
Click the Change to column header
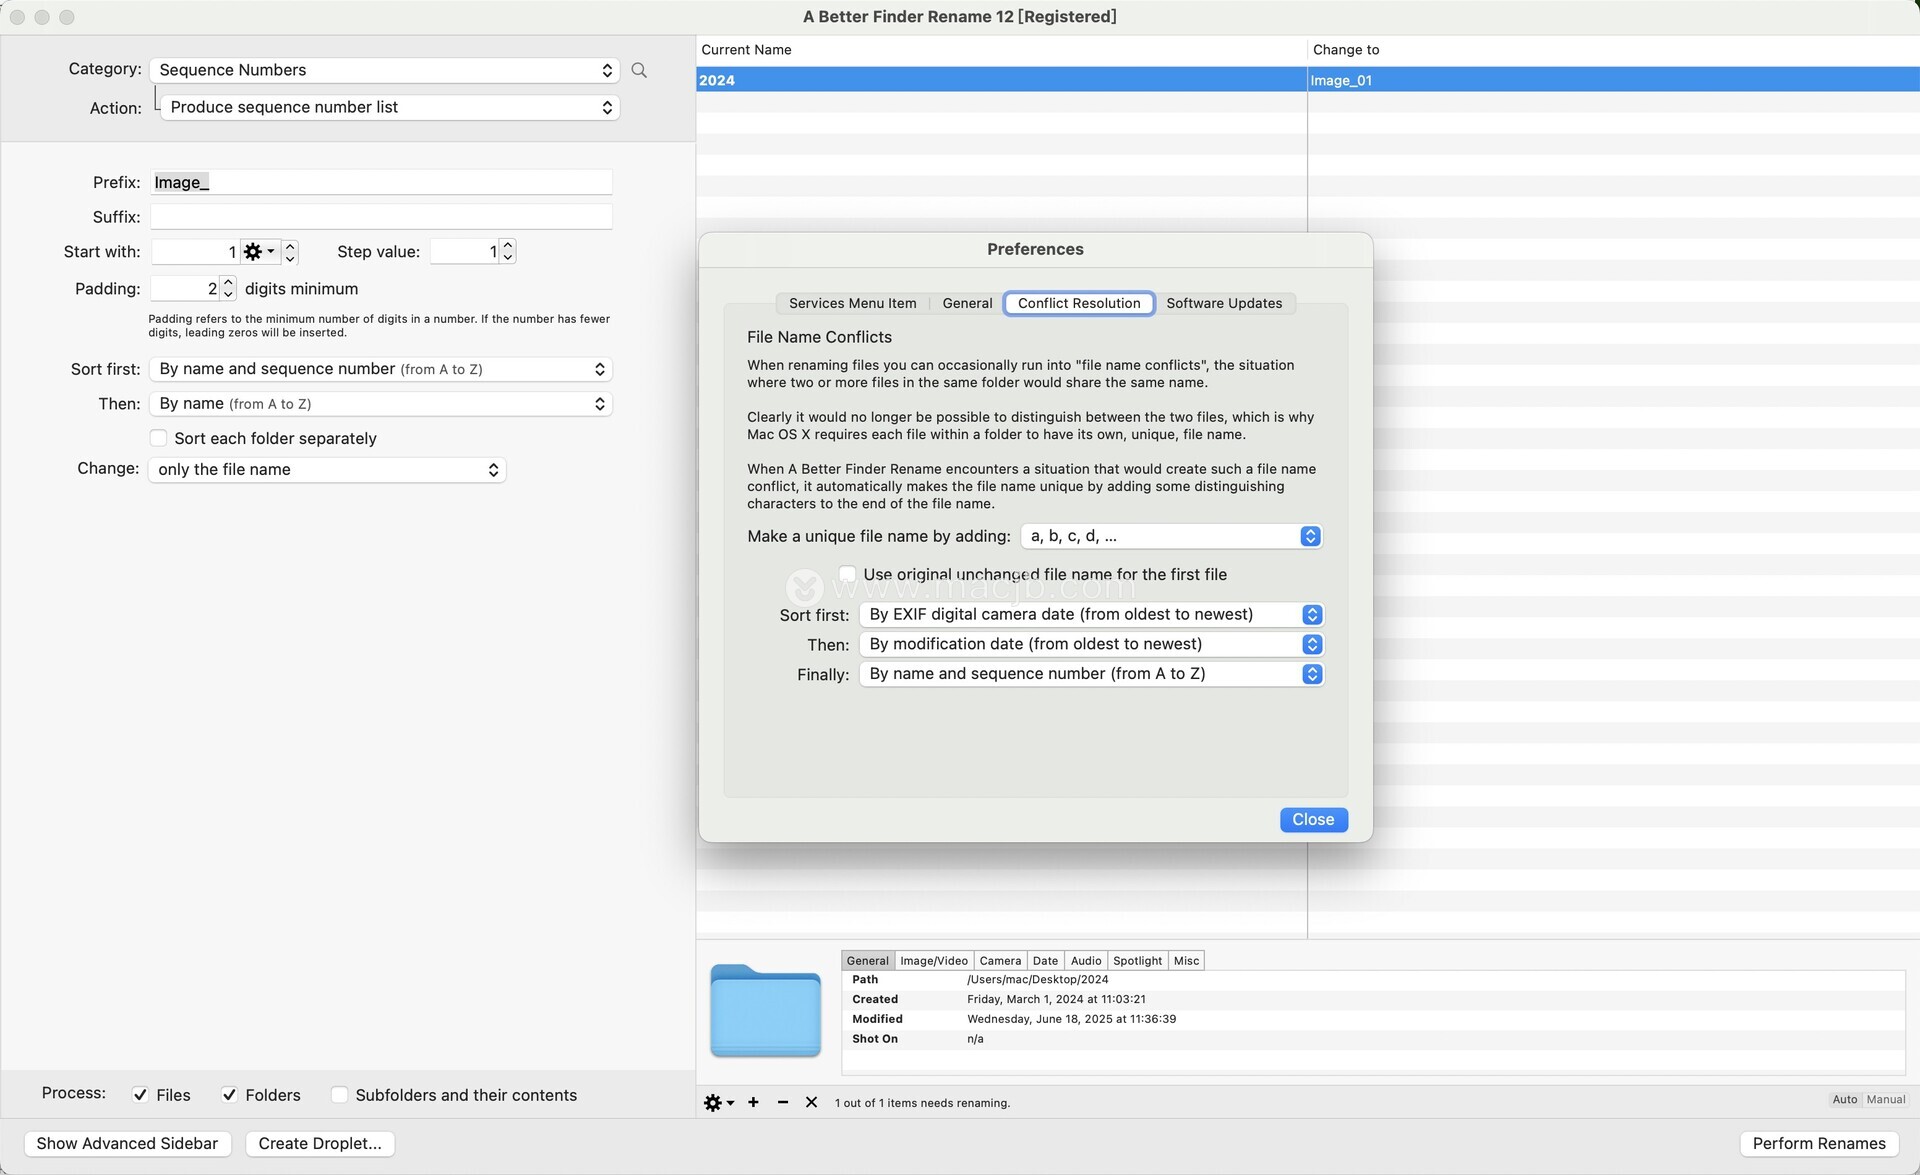1613,50
